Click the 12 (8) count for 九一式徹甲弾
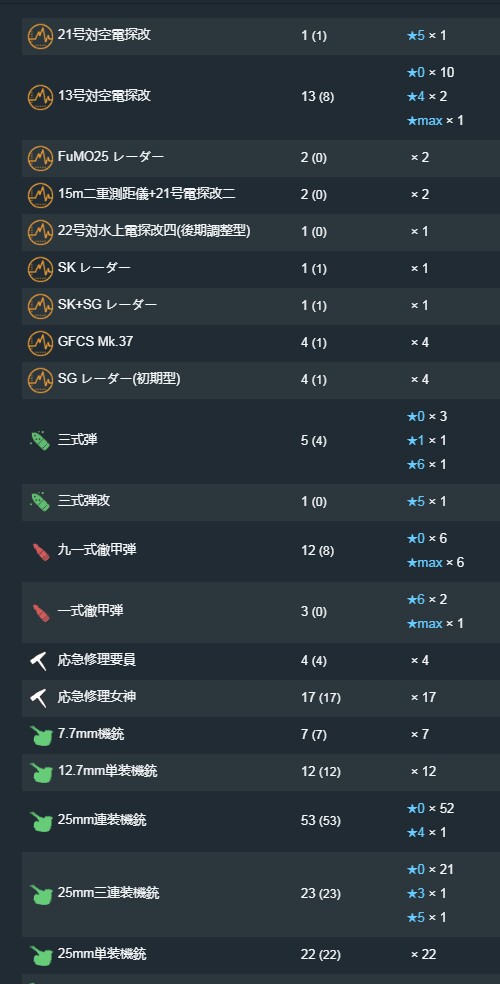The image size is (500, 984). 317,551
